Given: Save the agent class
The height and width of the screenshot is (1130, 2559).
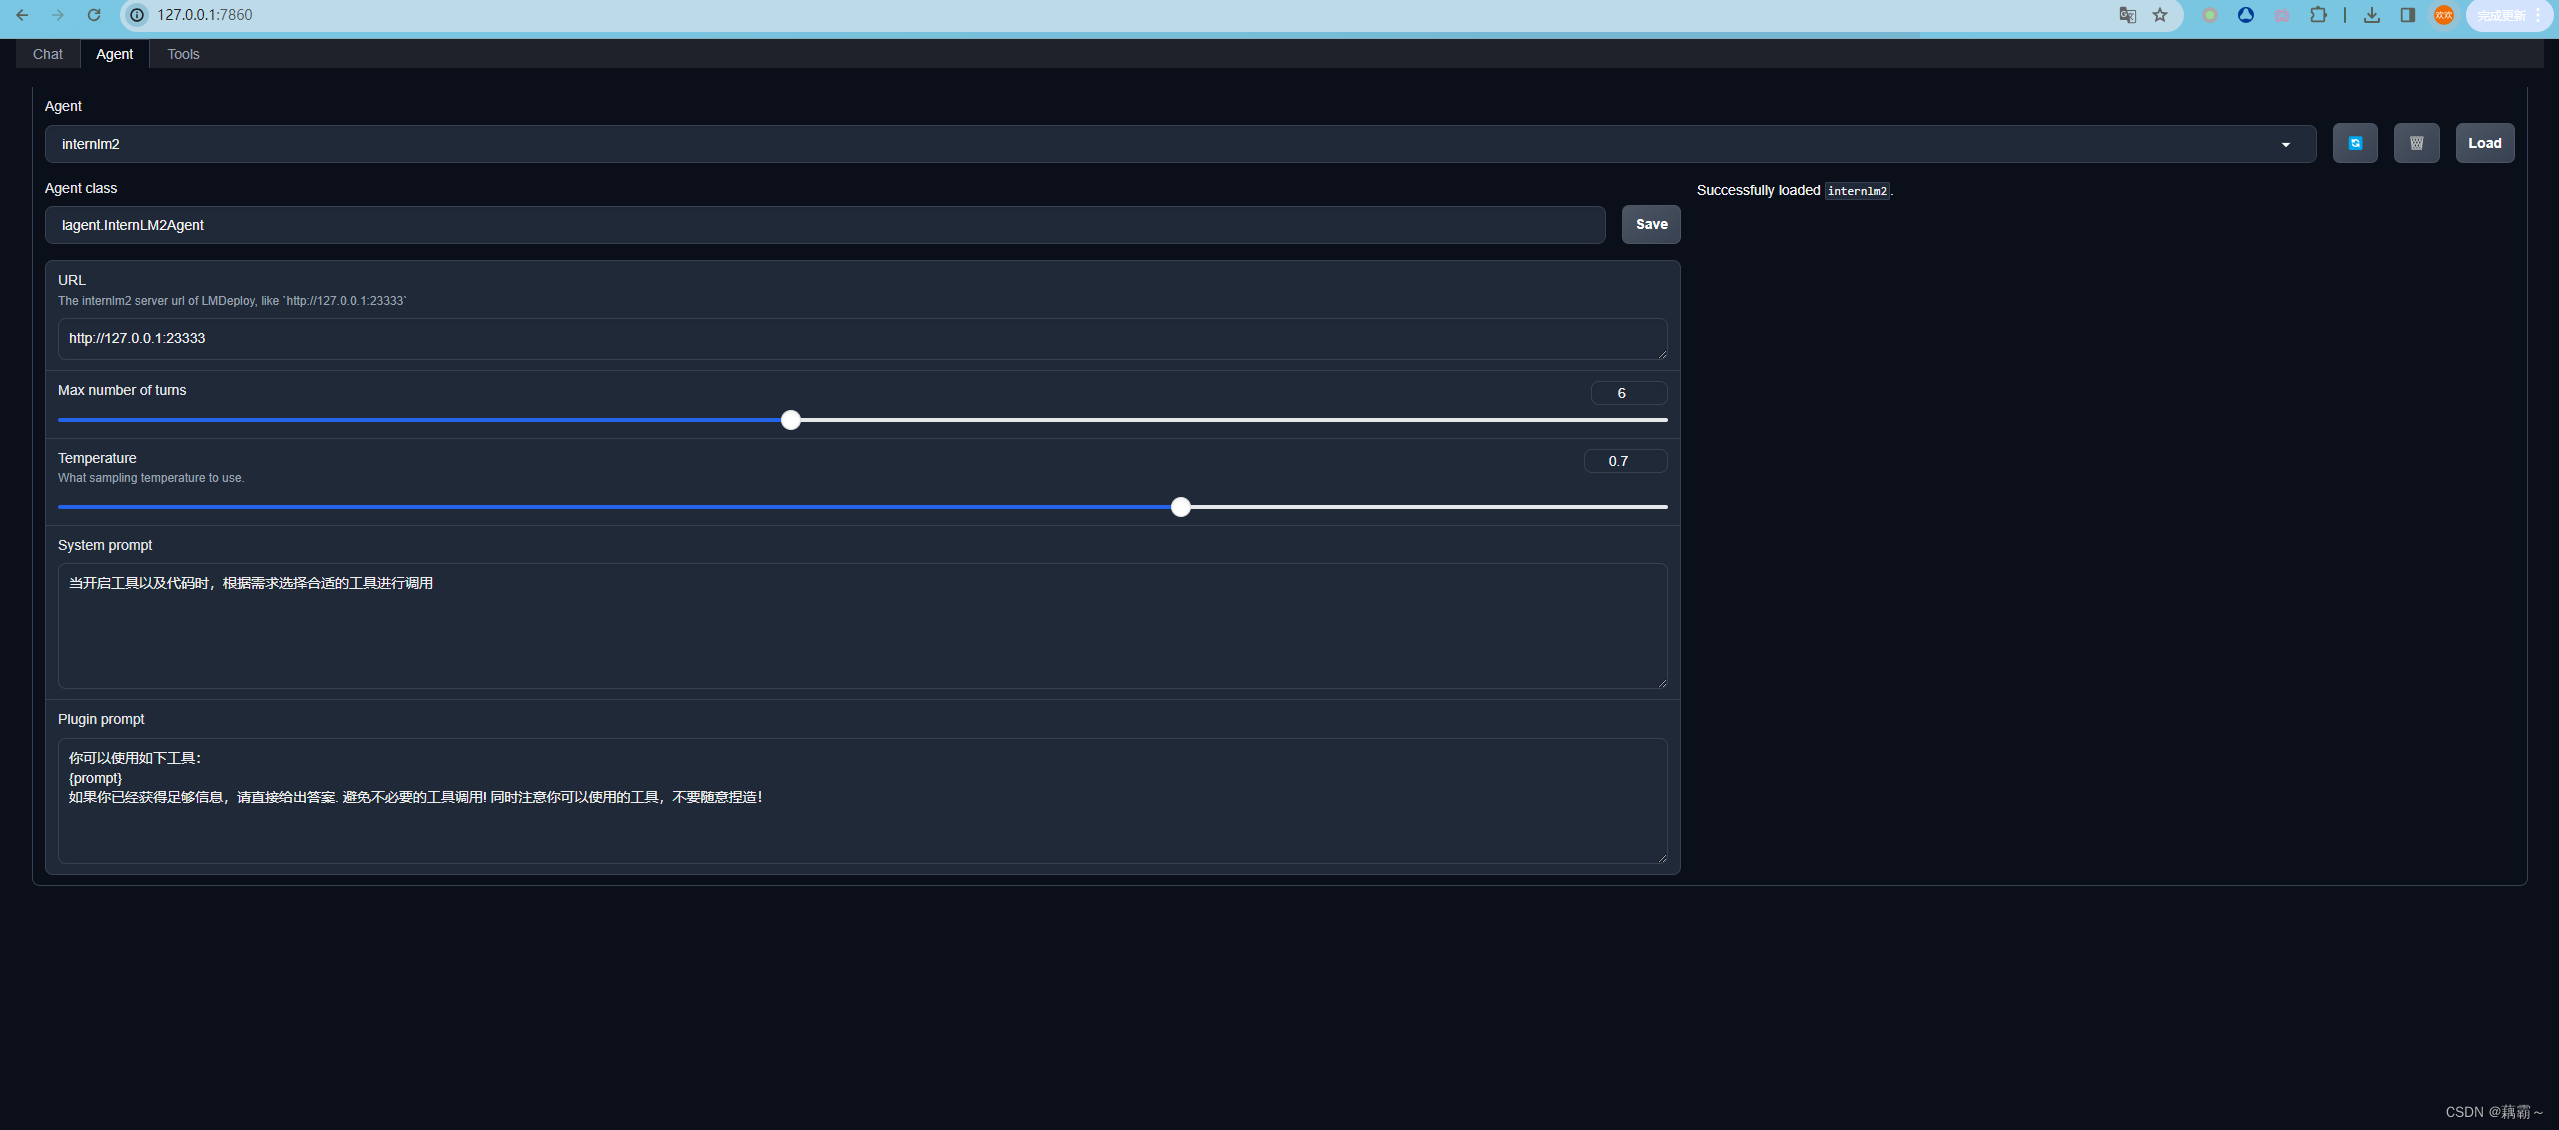Looking at the screenshot, I should tap(1651, 225).
